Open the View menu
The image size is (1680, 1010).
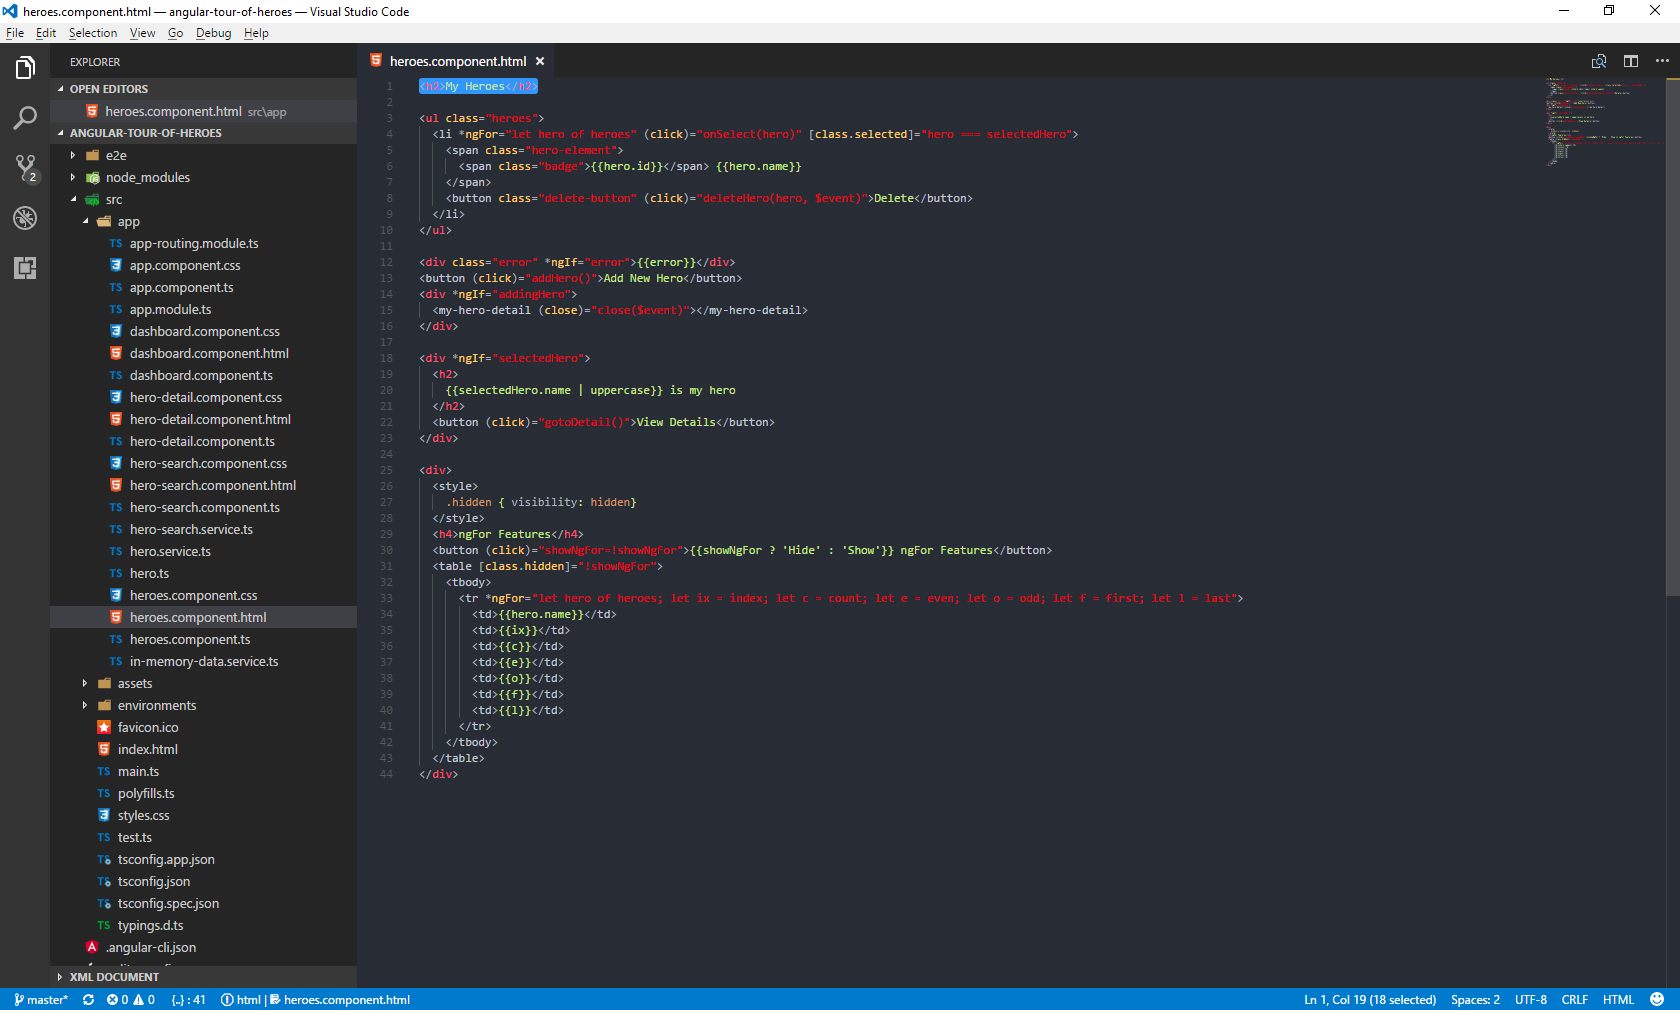pos(143,33)
